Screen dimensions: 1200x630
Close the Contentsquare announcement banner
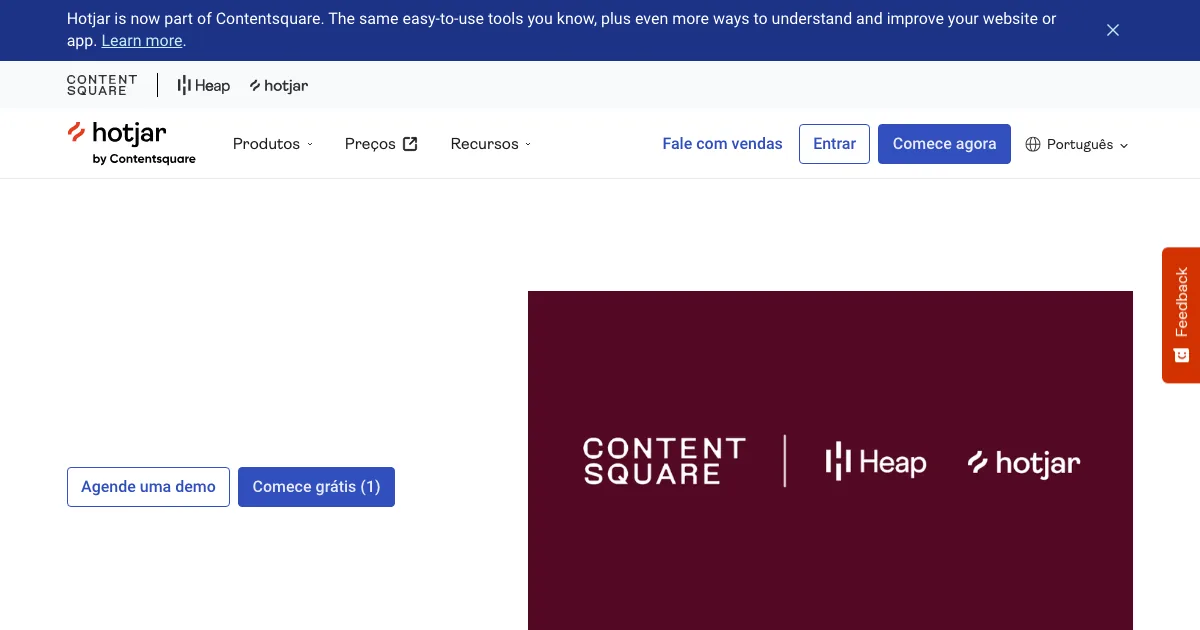pos(1113,30)
